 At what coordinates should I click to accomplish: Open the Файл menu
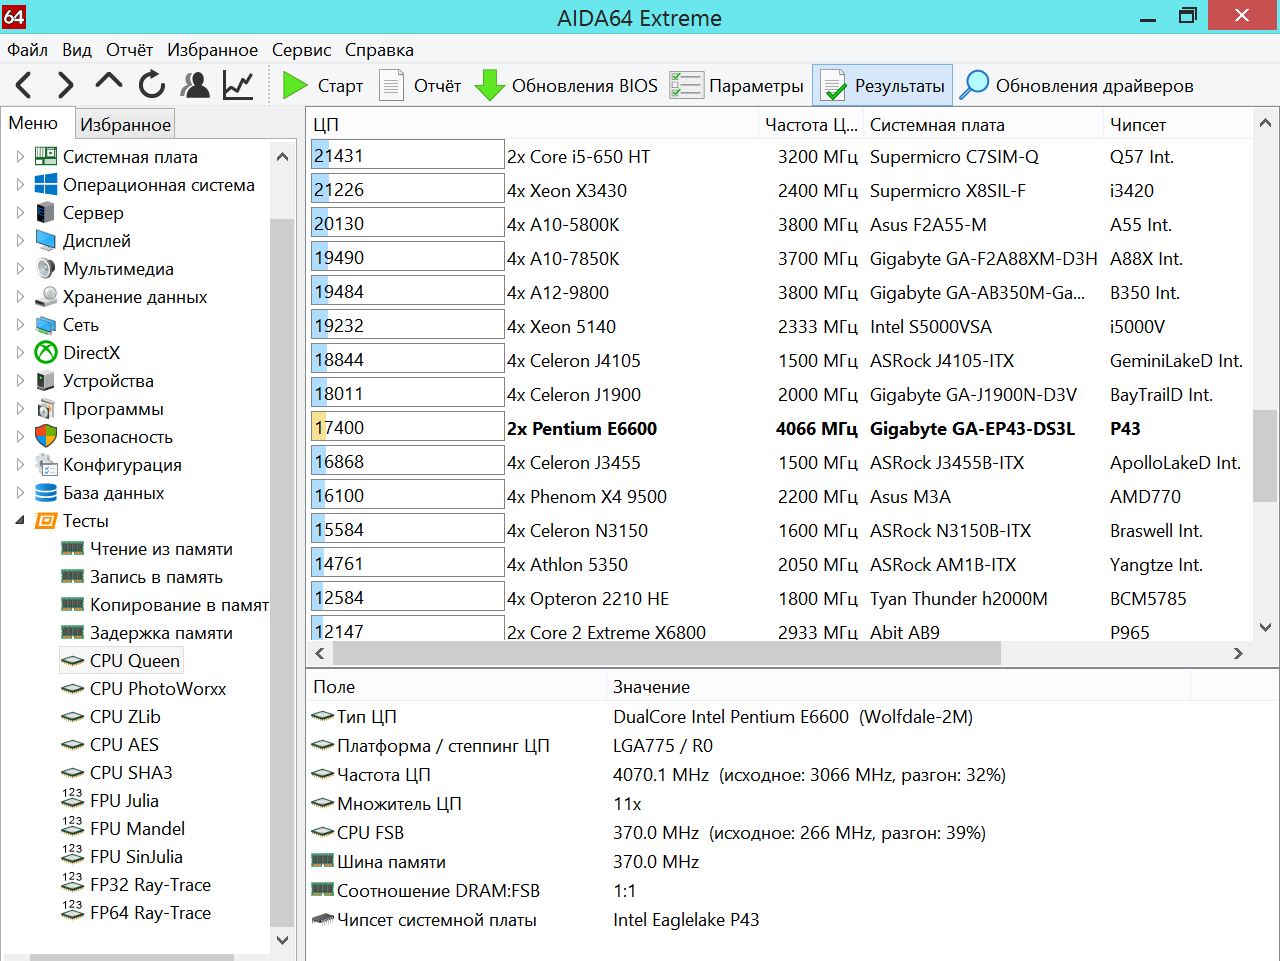27,50
